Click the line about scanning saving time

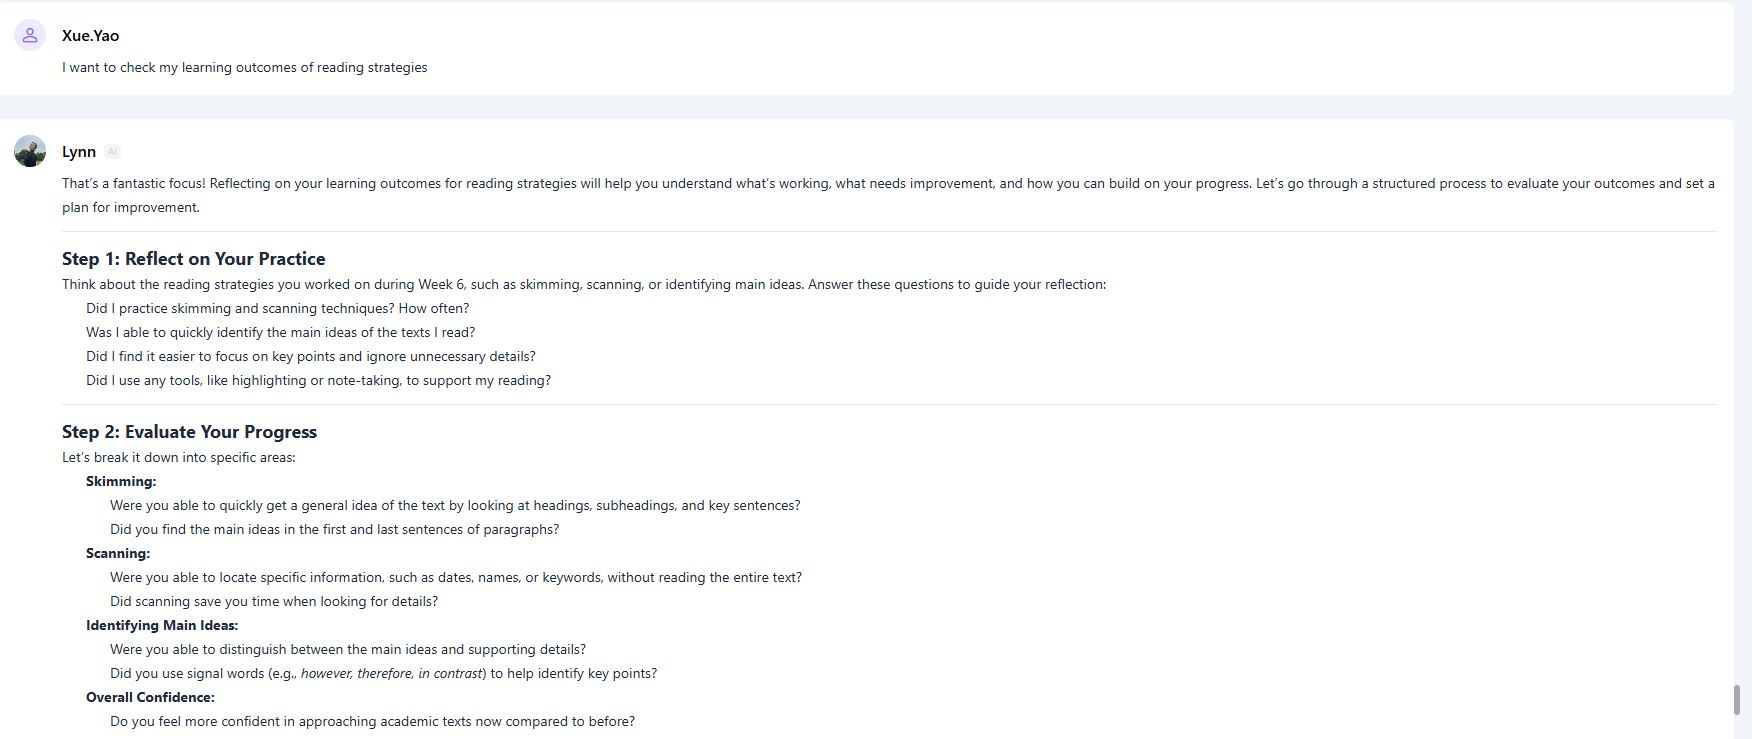274,601
